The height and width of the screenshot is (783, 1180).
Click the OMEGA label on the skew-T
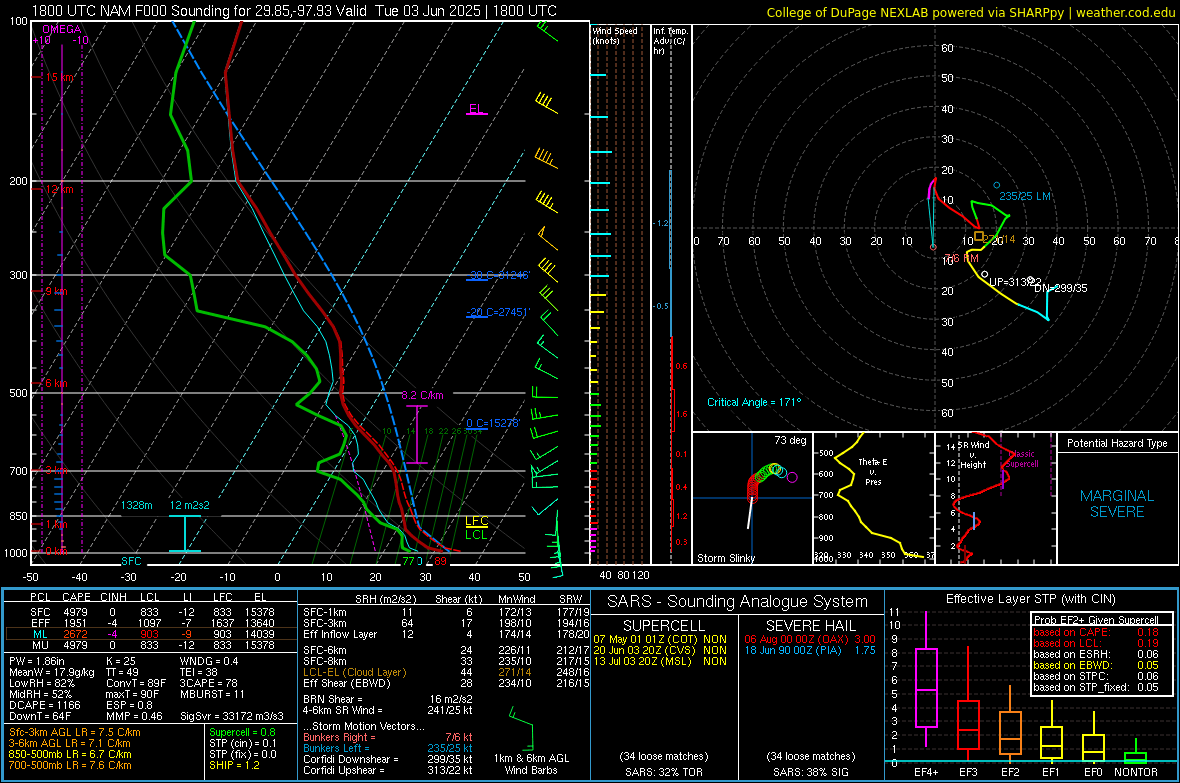[62, 29]
